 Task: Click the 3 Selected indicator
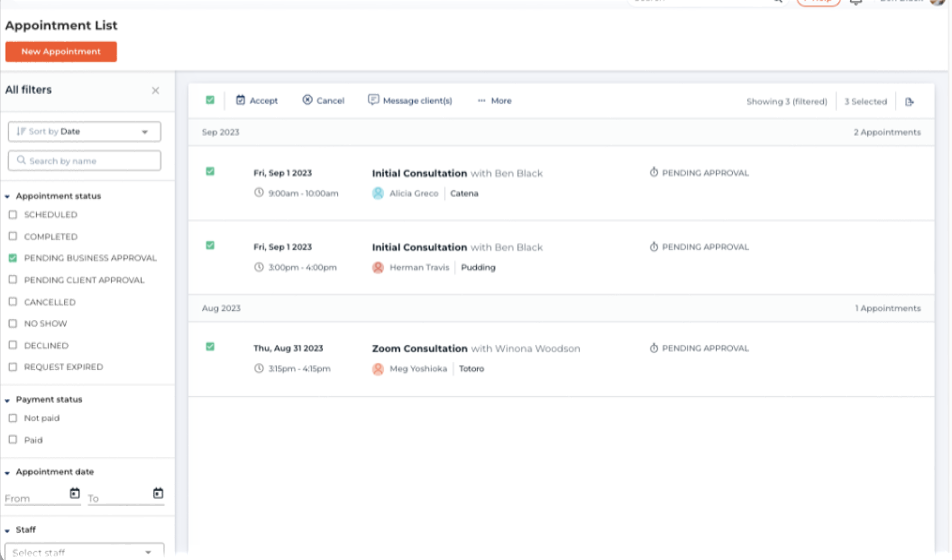click(x=866, y=101)
